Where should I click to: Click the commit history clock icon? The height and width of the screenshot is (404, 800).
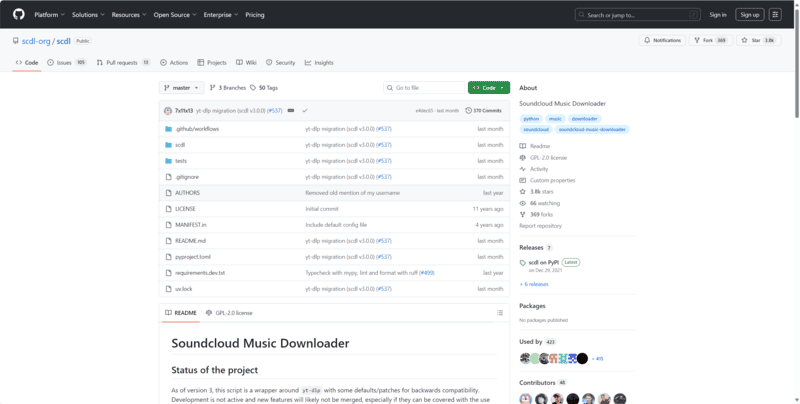(x=468, y=110)
